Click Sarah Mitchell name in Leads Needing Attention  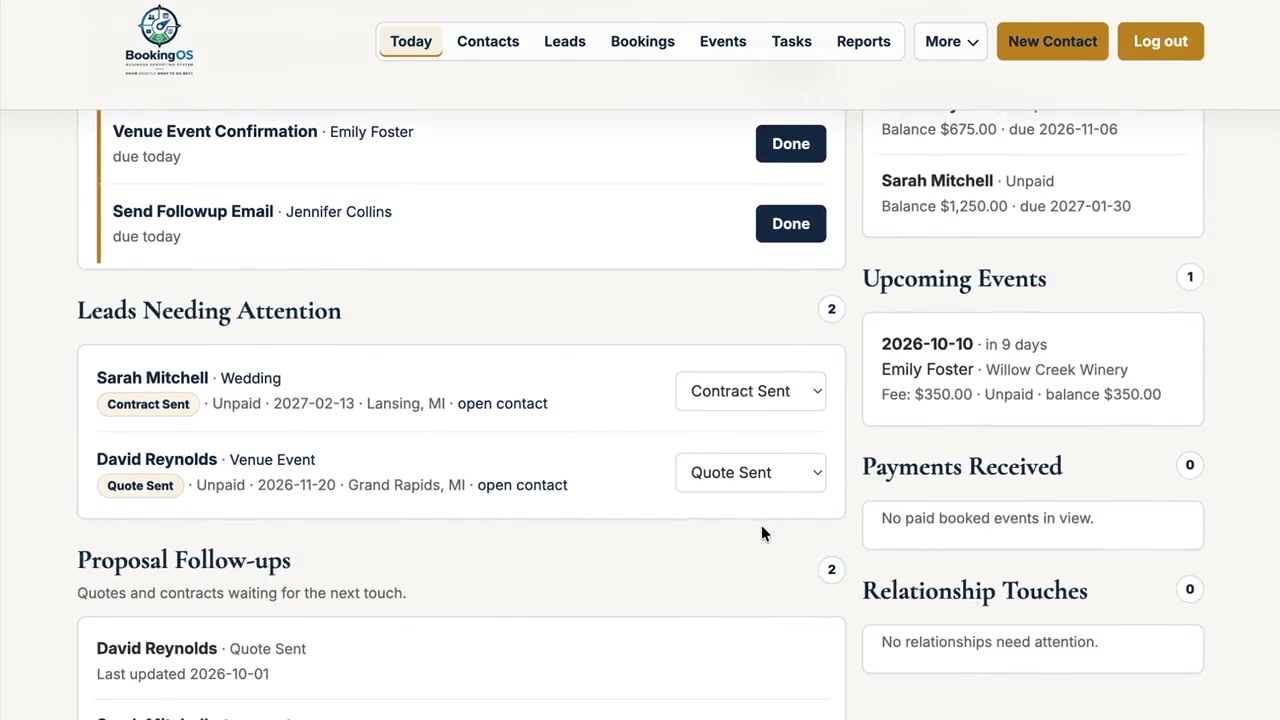point(152,378)
